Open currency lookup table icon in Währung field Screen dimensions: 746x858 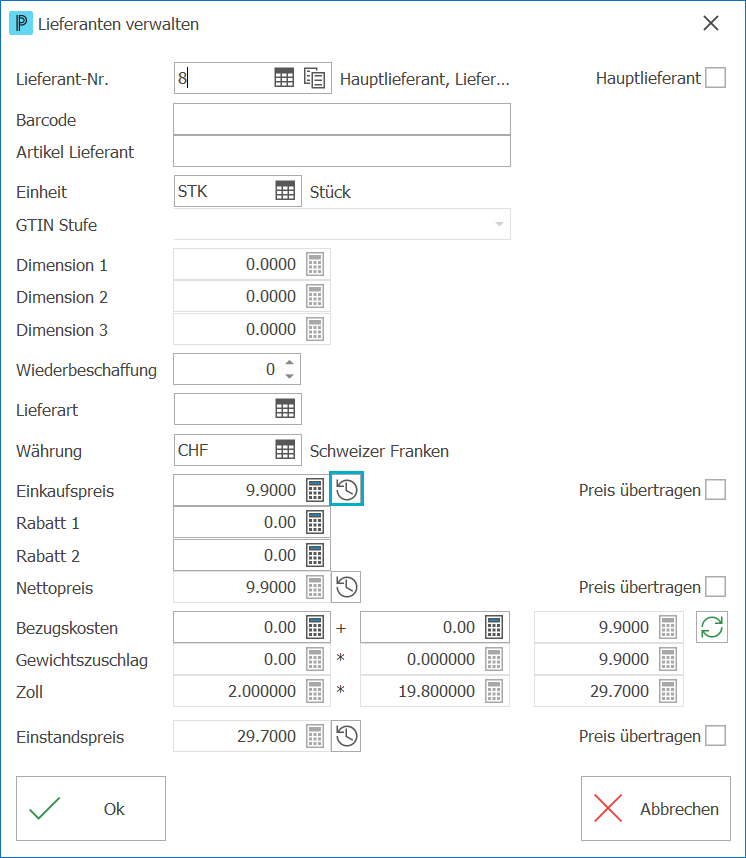tap(285, 450)
